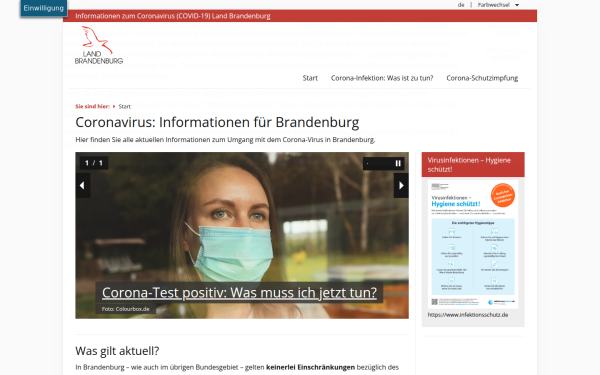Click the Land Brandenburg eagle logo
This screenshot has width=600, height=375.
coord(99,45)
